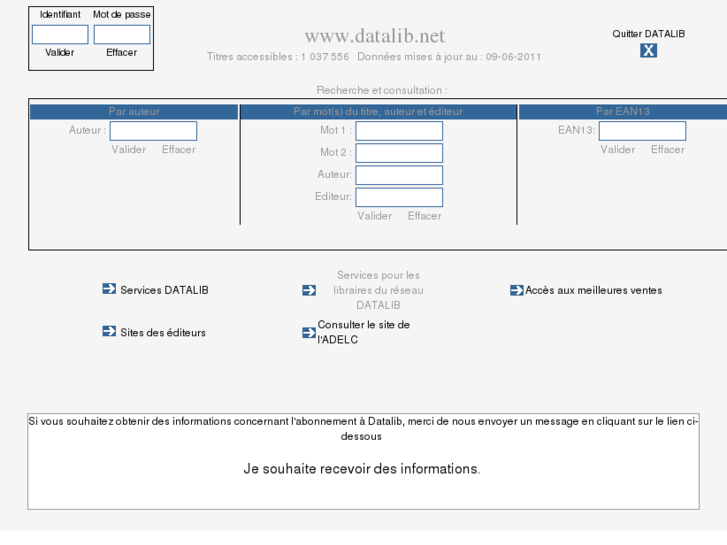727x545 pixels.
Task: Click the Titres accessibles : 1 037 556 text
Action: (278, 57)
